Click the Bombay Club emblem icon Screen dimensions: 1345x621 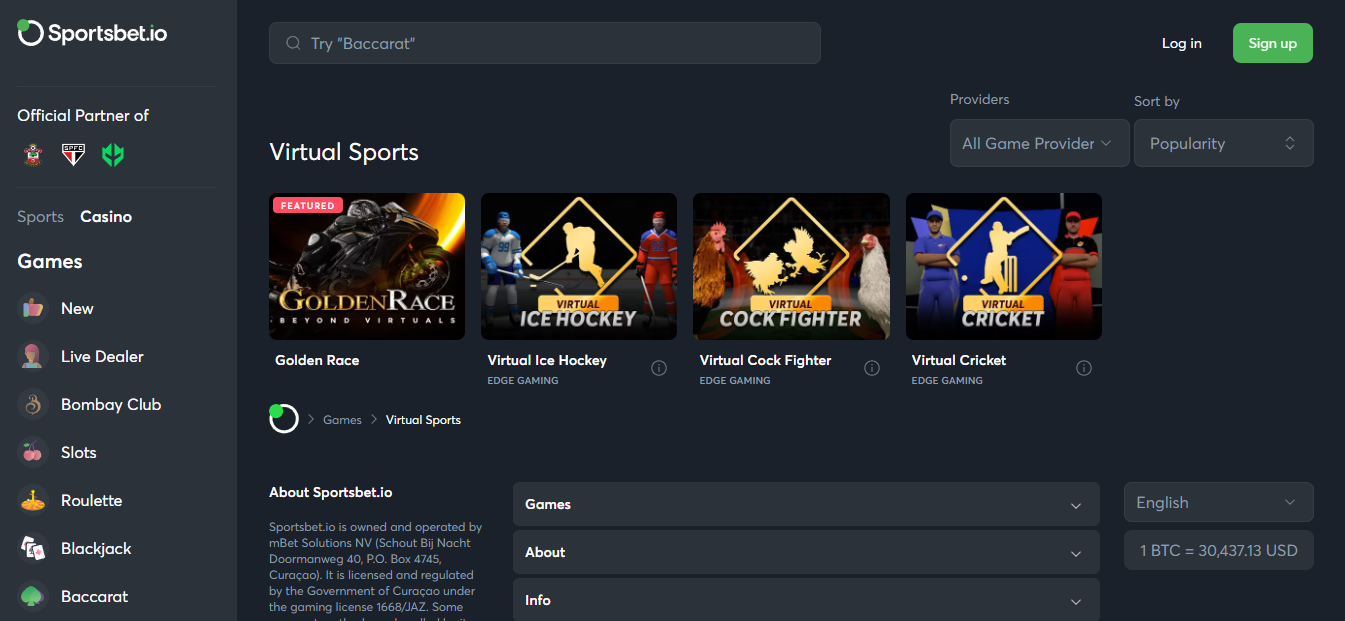(x=33, y=404)
